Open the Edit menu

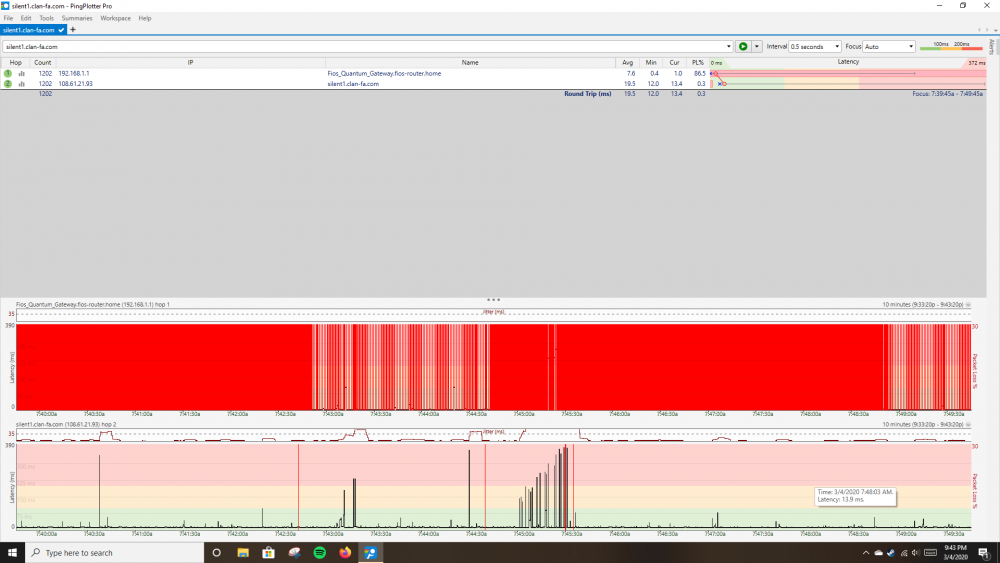[26, 18]
